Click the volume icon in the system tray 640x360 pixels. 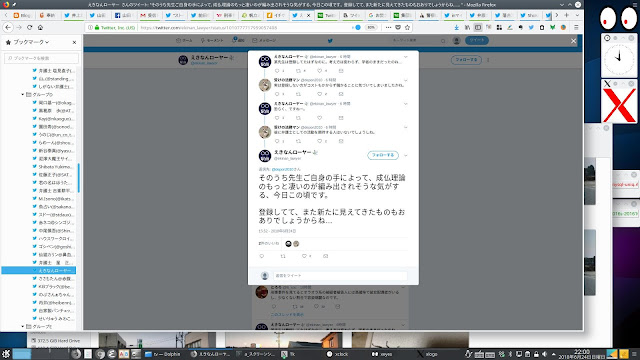[x=544, y=354]
